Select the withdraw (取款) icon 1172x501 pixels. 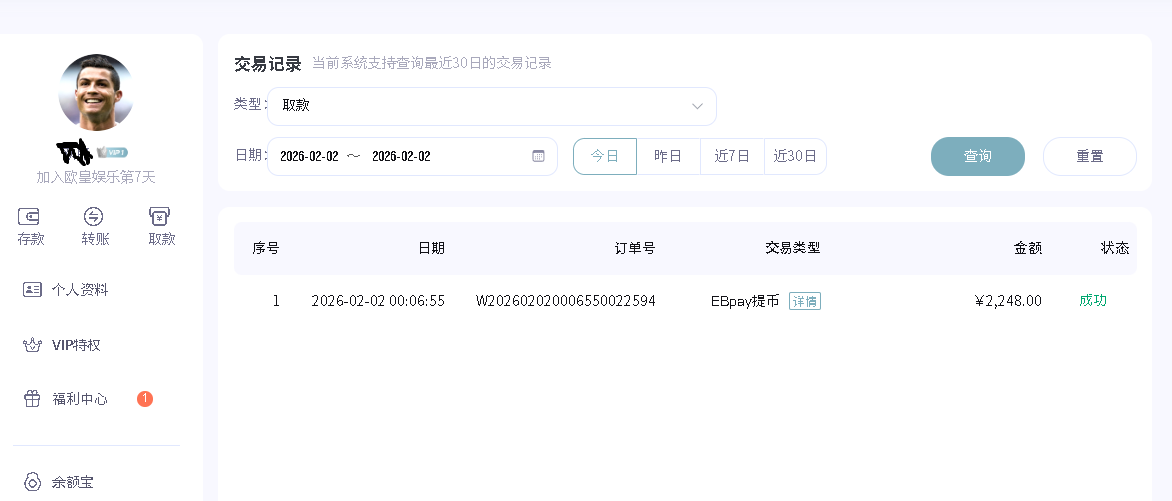[x=160, y=217]
